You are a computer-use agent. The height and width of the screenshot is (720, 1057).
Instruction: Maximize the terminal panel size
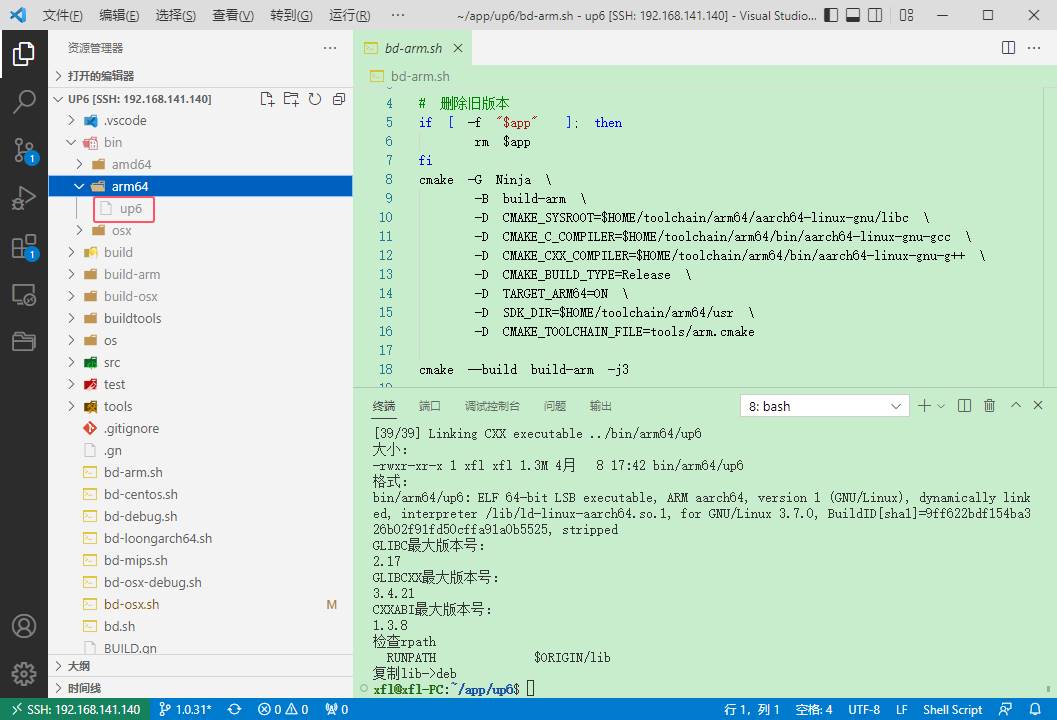pos(1015,406)
